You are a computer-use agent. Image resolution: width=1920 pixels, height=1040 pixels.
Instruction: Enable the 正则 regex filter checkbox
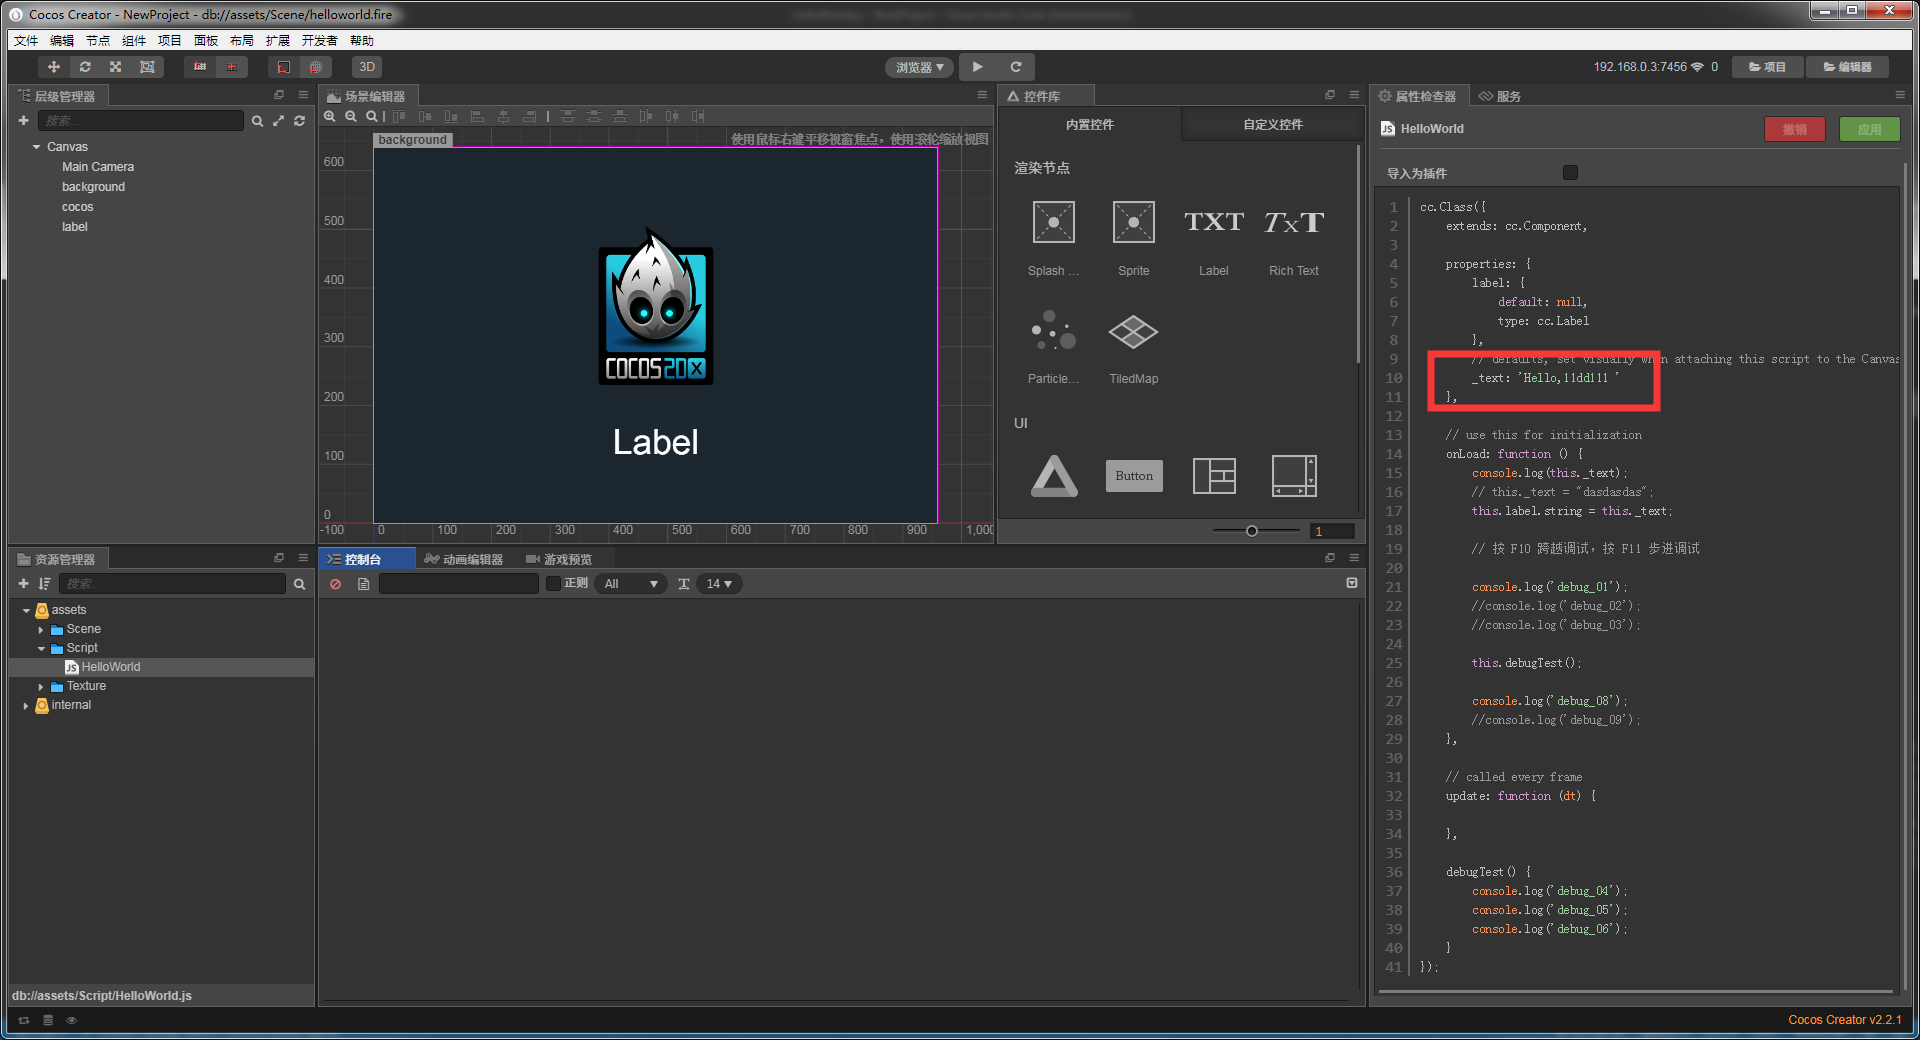click(552, 584)
